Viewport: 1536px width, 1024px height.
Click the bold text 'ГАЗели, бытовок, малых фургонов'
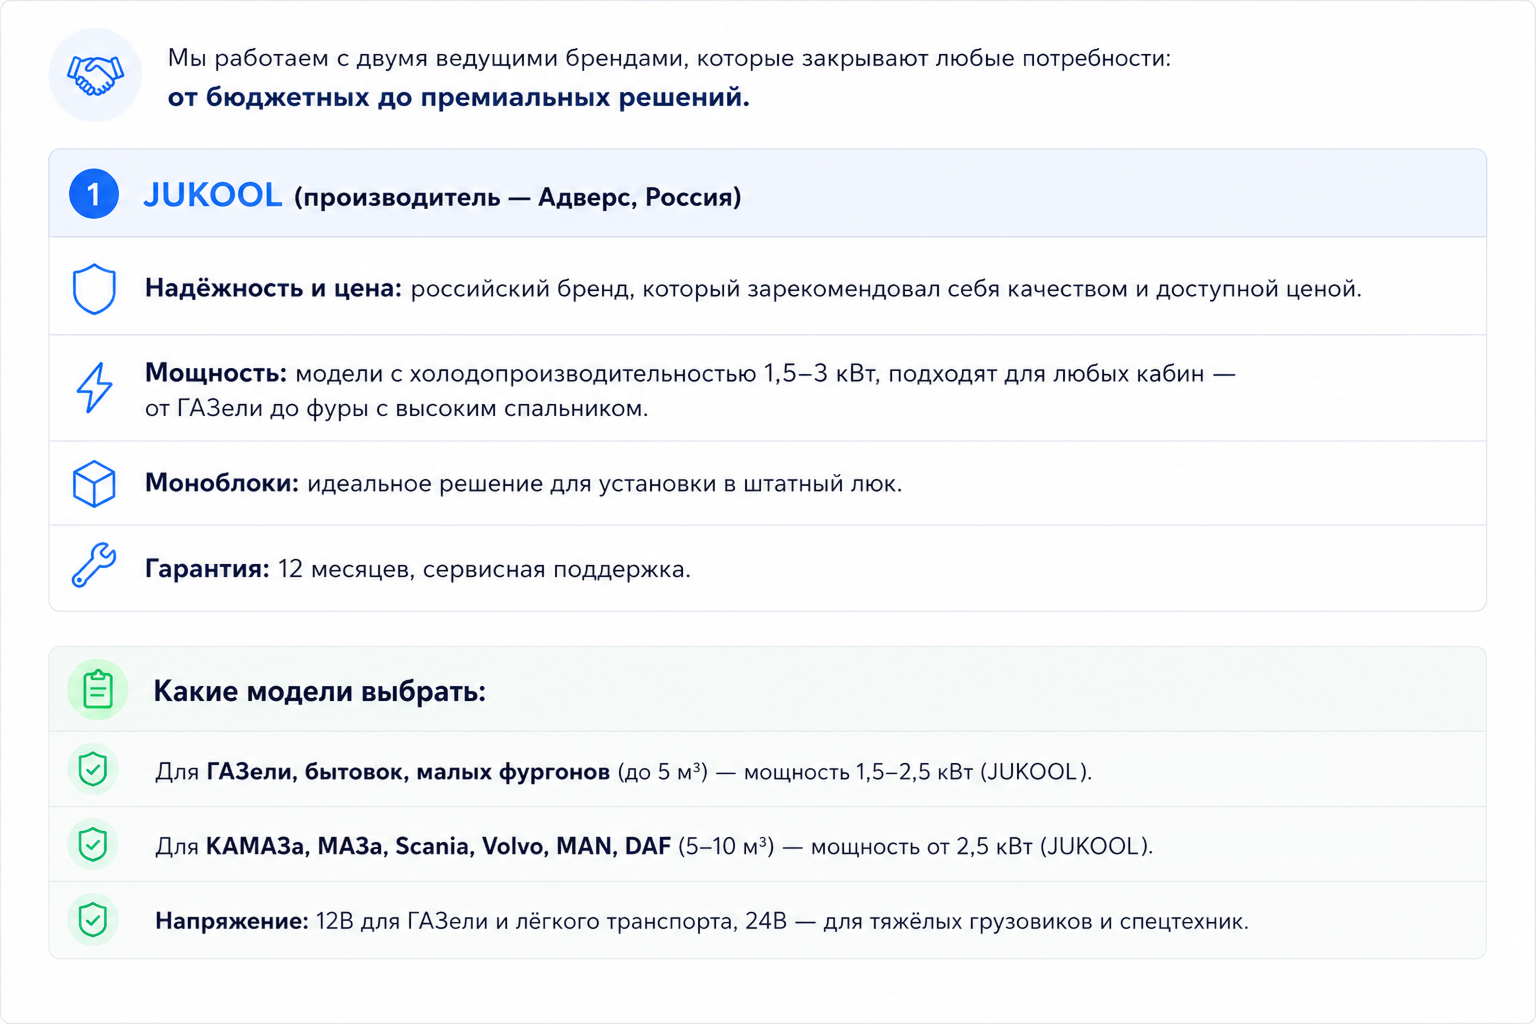pos(408,772)
